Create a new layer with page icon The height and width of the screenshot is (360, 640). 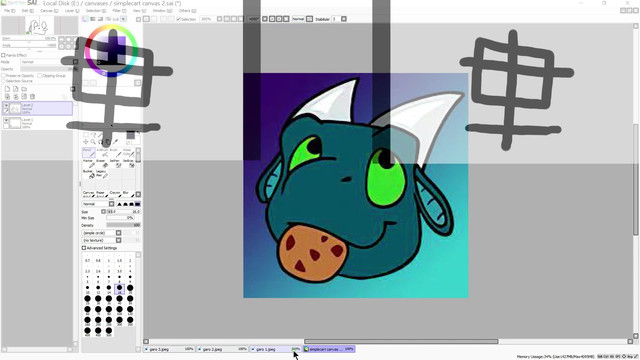tap(7, 89)
